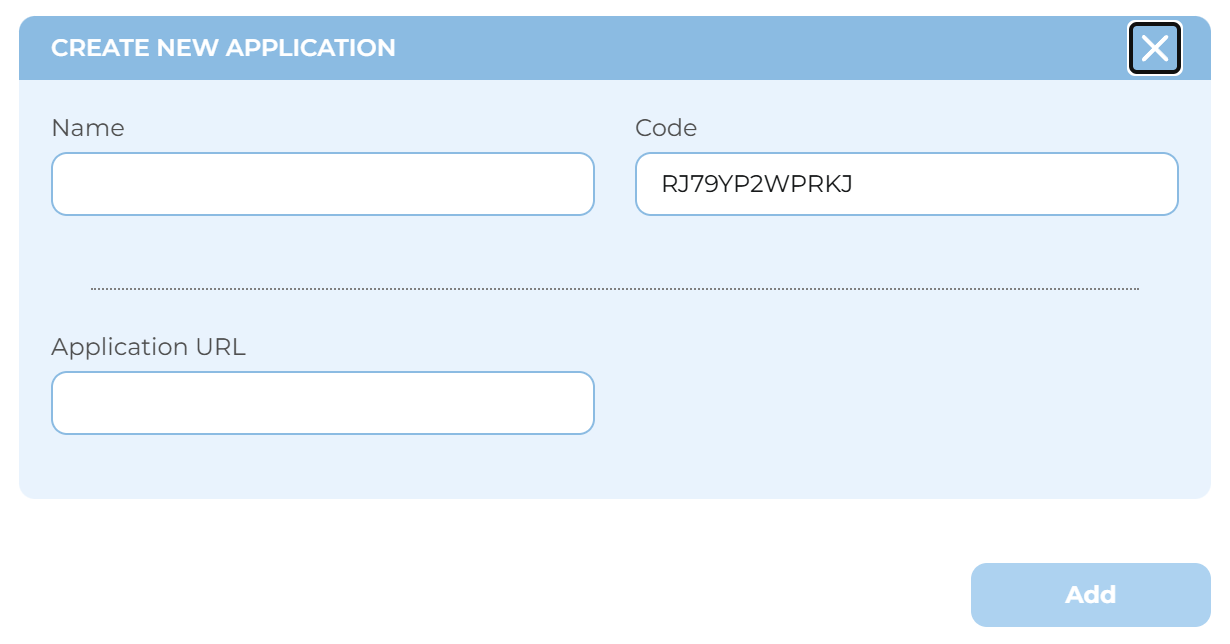
Task: Click the Application URL text box
Action: coord(322,403)
